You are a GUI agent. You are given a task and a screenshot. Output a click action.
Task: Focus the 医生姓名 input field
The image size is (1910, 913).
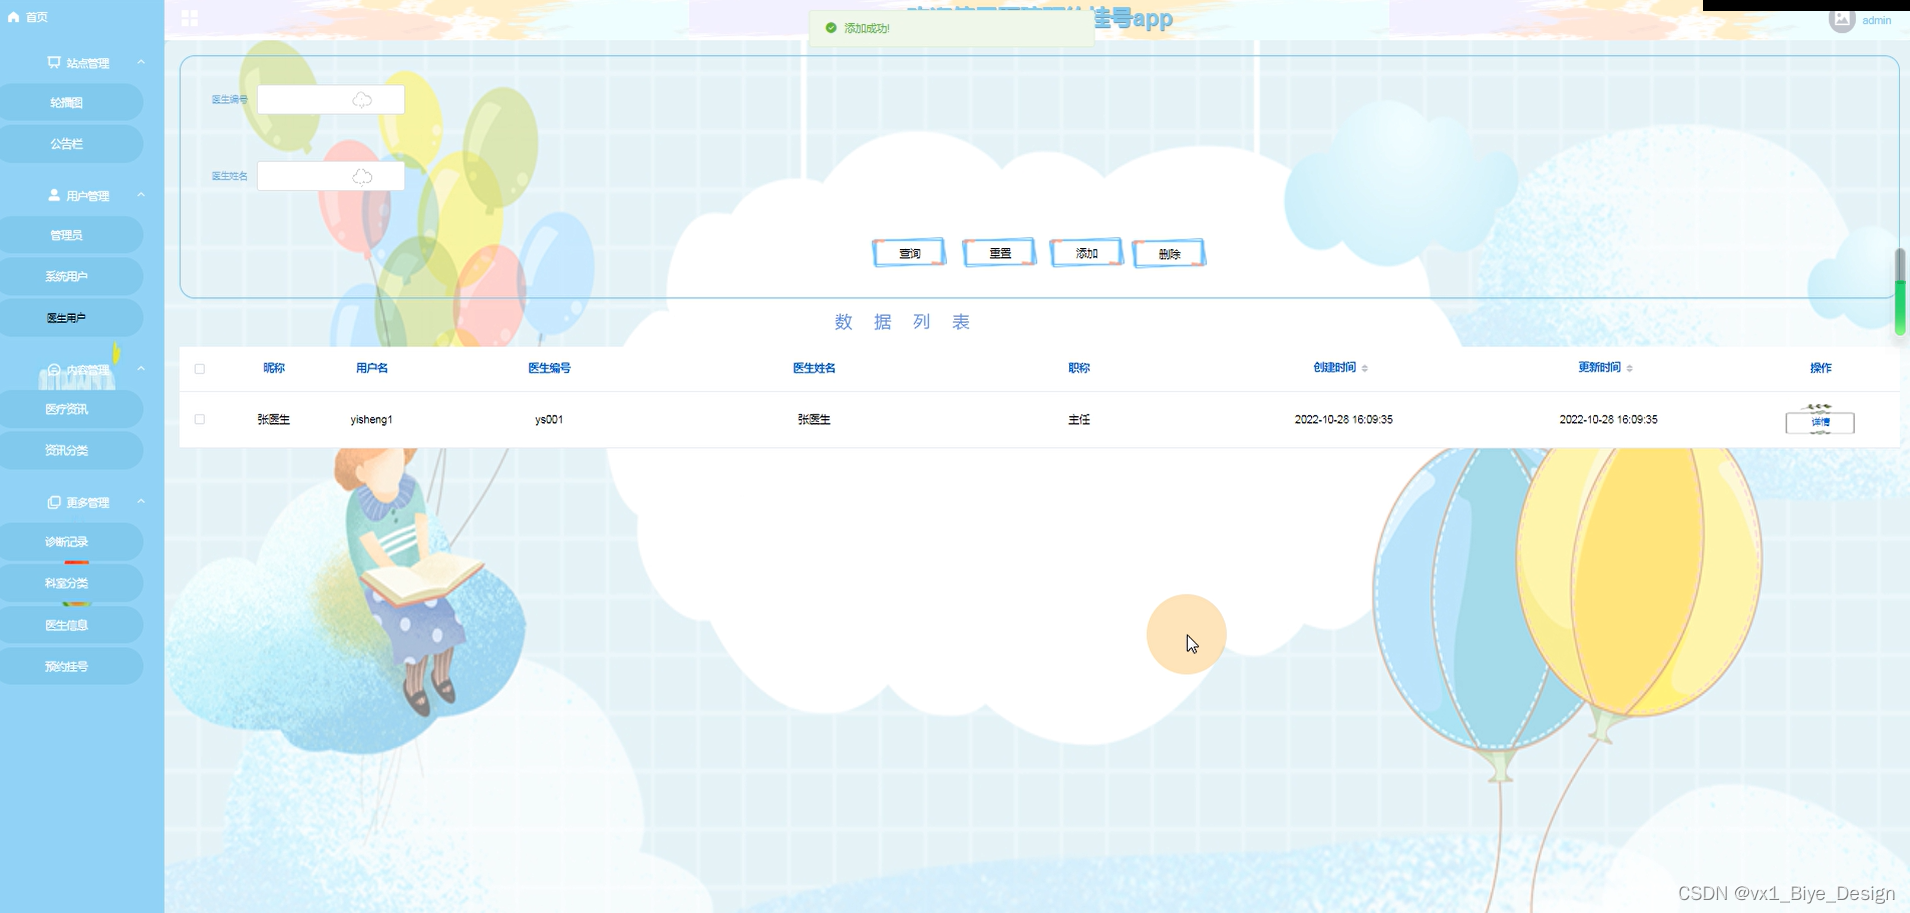(331, 176)
